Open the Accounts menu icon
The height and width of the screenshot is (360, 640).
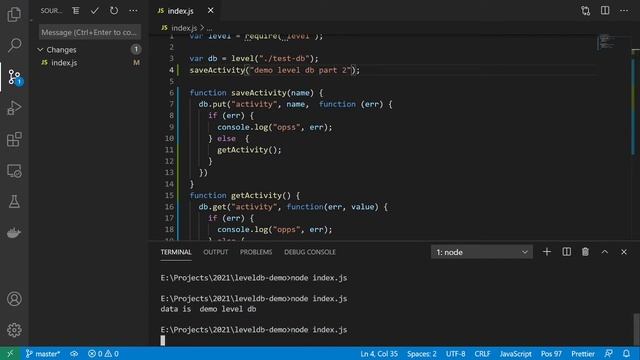pos(14,299)
